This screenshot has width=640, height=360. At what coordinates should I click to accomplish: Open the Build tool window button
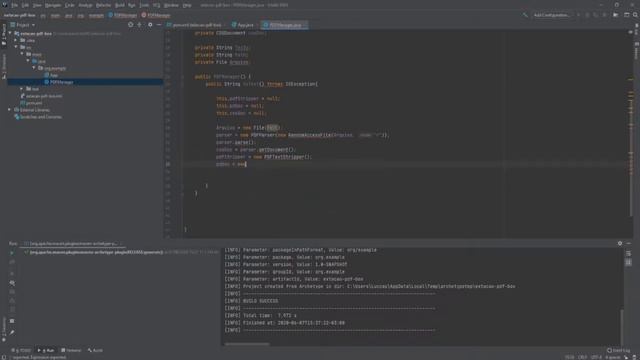point(95,350)
